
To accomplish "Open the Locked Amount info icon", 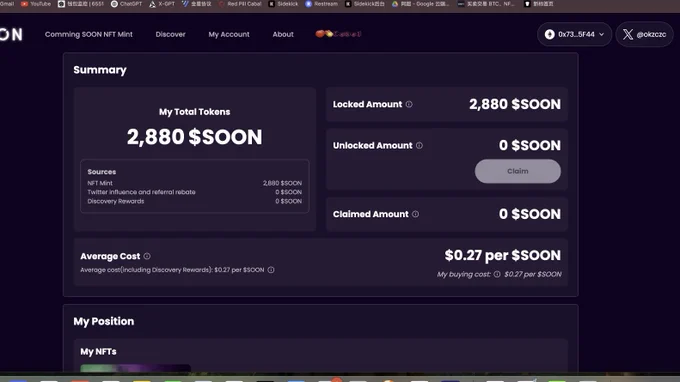I will [x=409, y=104].
